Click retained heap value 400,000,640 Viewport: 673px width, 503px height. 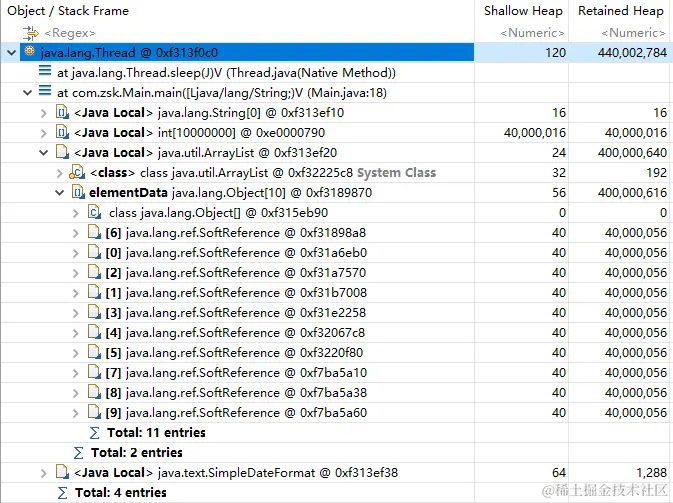(632, 153)
